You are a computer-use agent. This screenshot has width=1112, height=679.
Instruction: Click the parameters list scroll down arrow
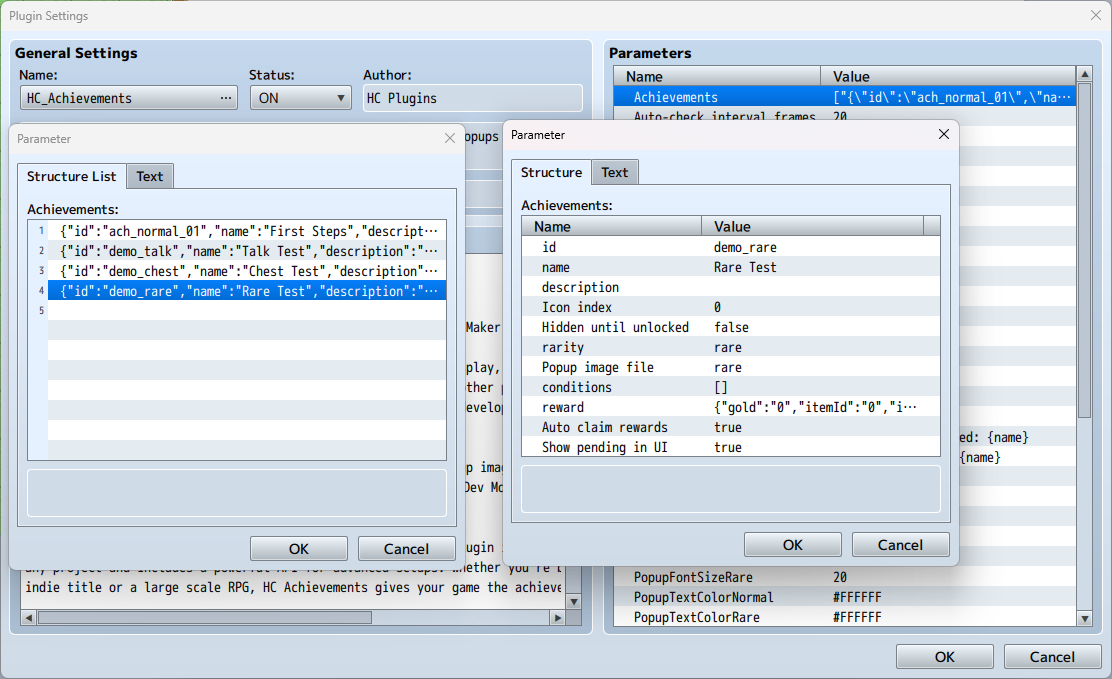click(1085, 619)
